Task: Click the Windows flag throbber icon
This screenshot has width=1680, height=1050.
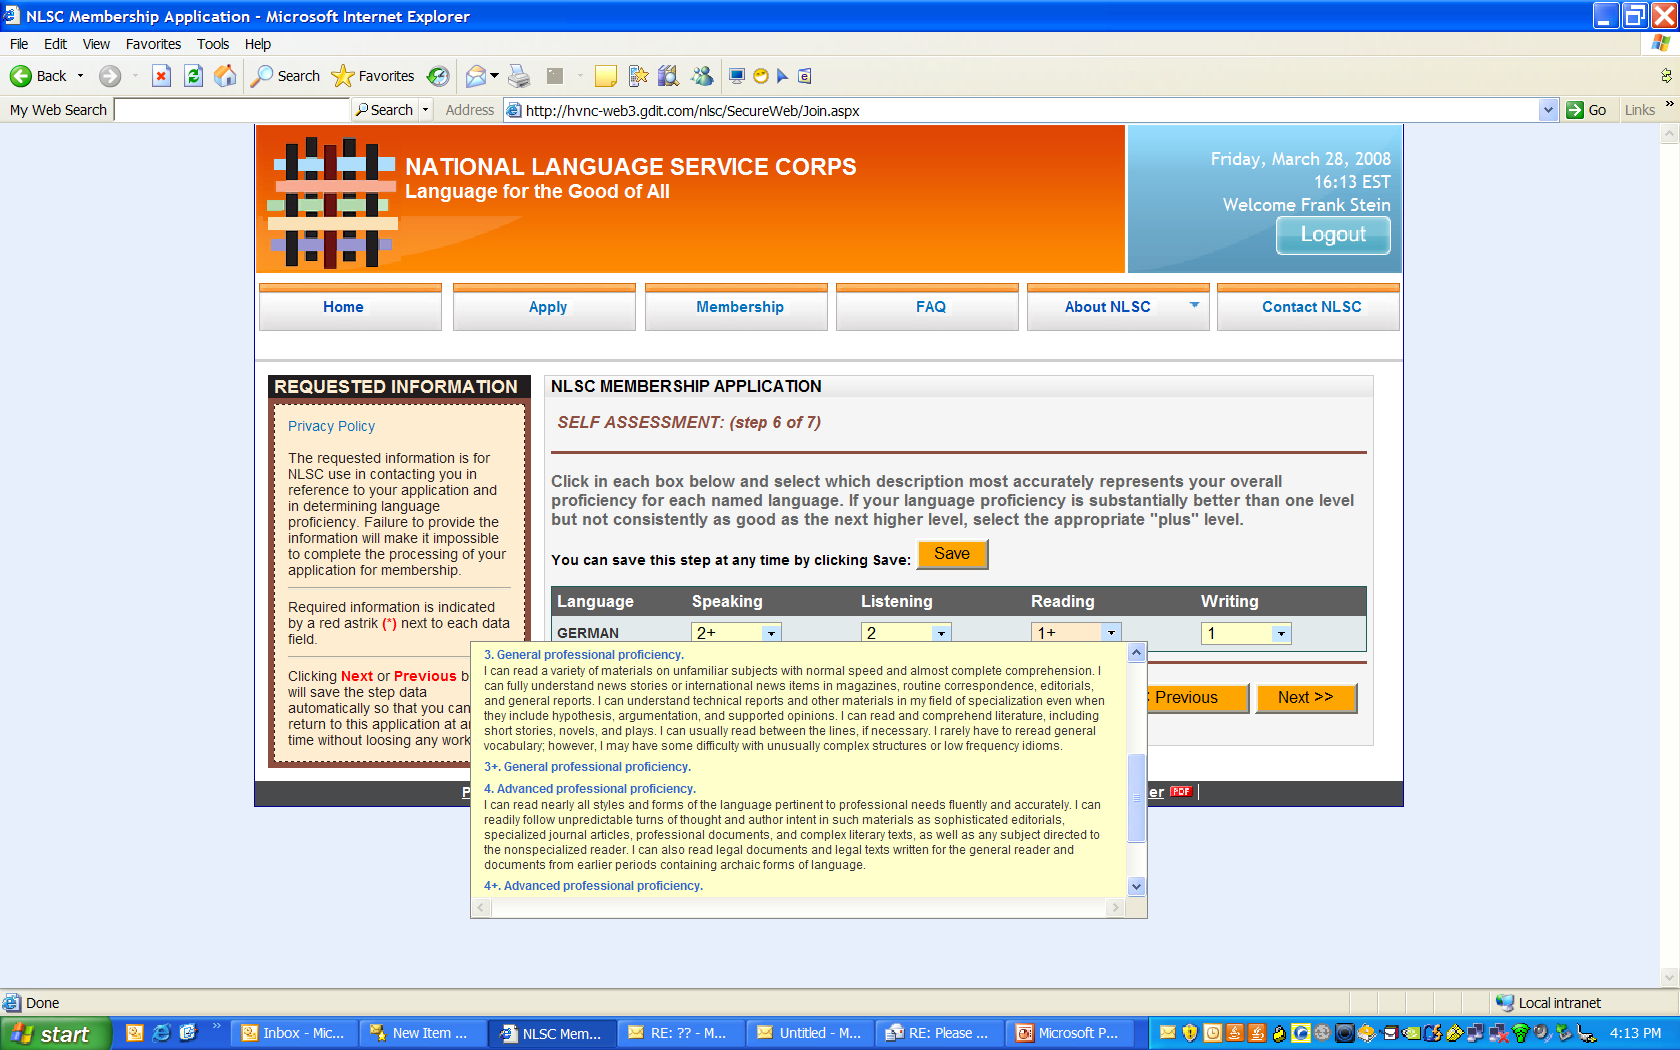Action: pos(1661,43)
